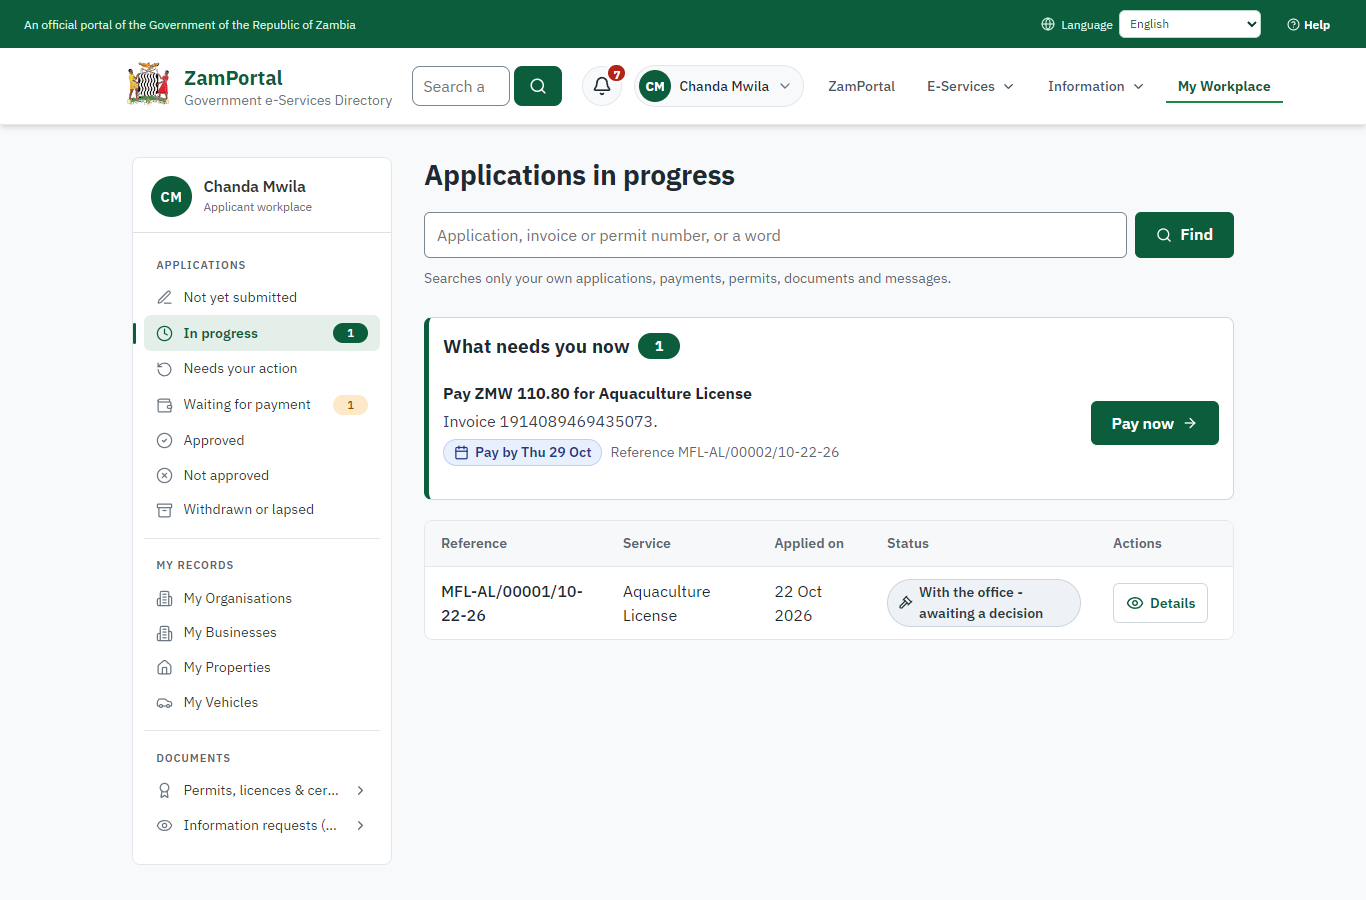The image size is (1366, 900).
Task: Click the Aquaculture License service cell
Action: pos(666,603)
